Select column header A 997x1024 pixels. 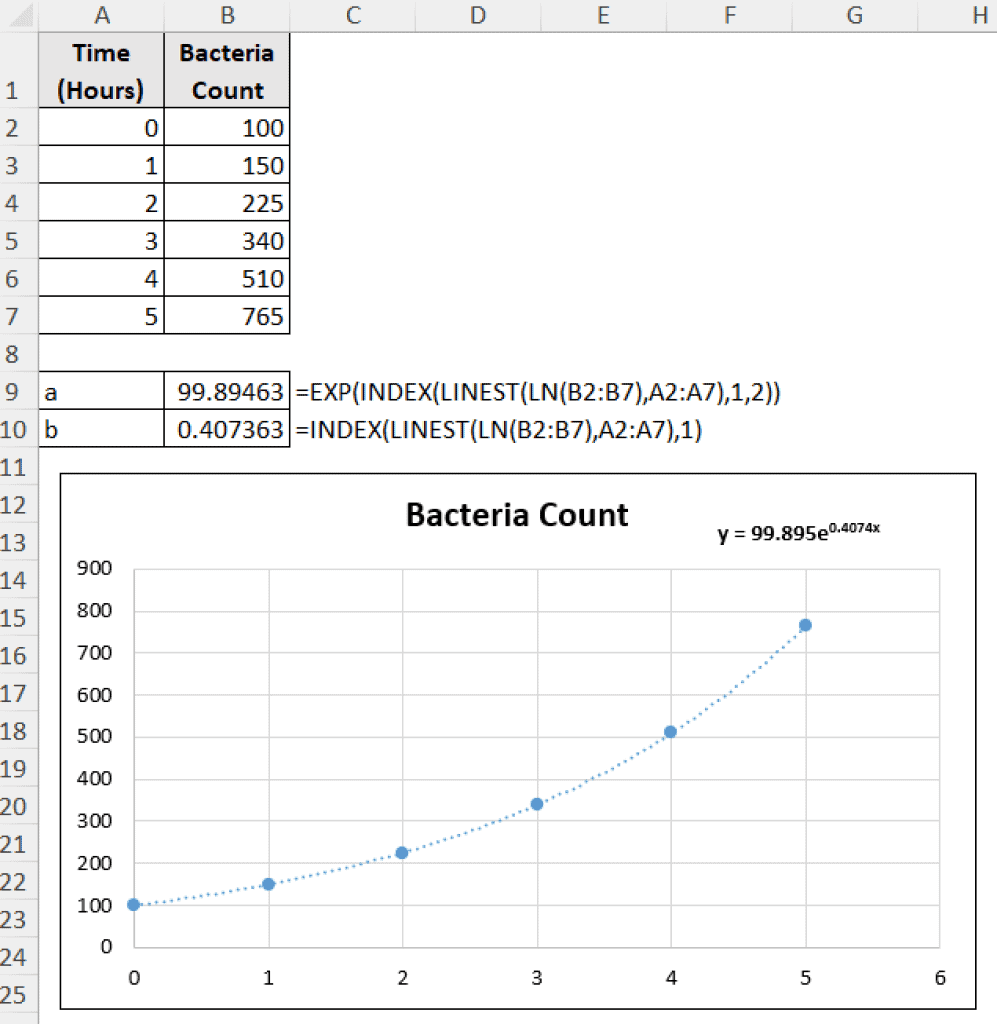101,15
